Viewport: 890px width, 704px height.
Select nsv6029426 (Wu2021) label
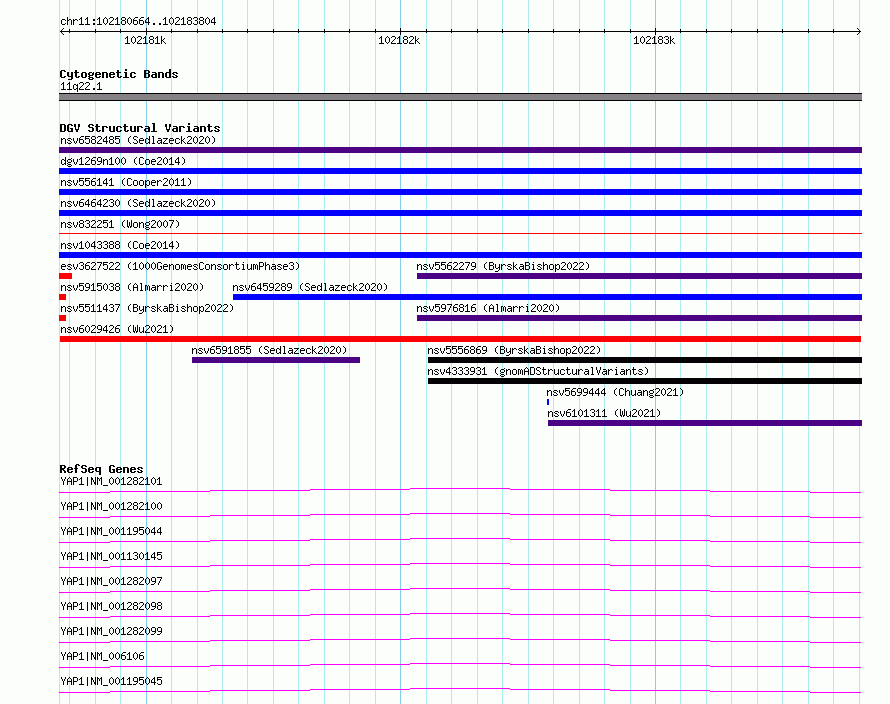pyautogui.click(x=117, y=329)
